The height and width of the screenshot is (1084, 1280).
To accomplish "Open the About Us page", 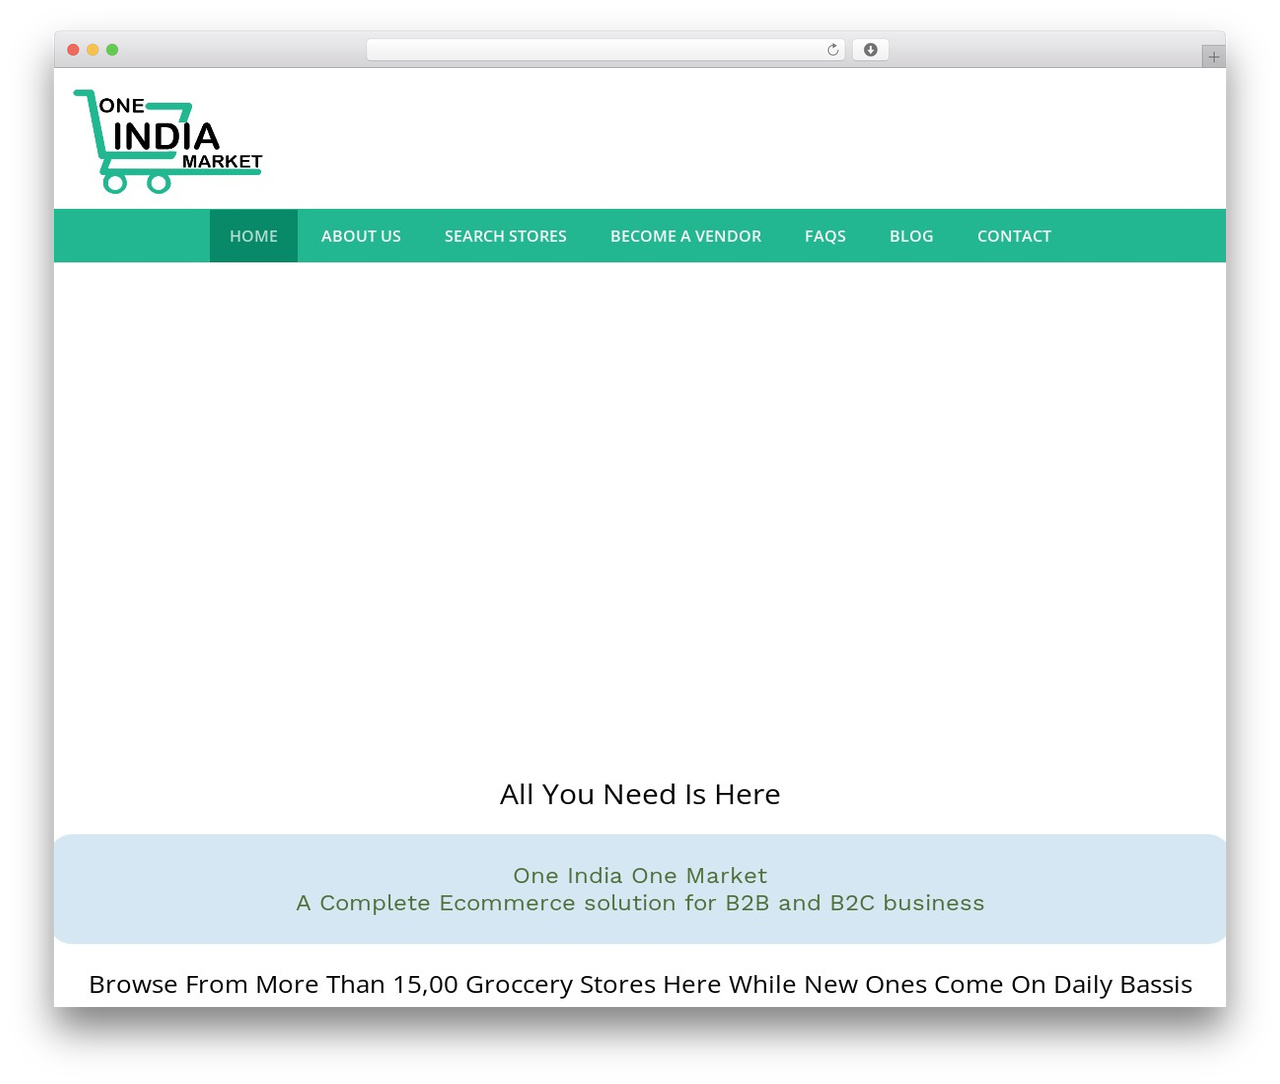I will tap(361, 236).
